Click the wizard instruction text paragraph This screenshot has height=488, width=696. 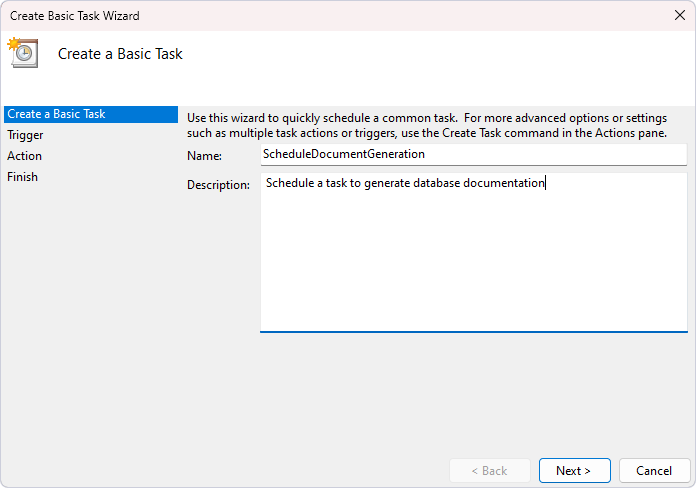click(x=427, y=126)
